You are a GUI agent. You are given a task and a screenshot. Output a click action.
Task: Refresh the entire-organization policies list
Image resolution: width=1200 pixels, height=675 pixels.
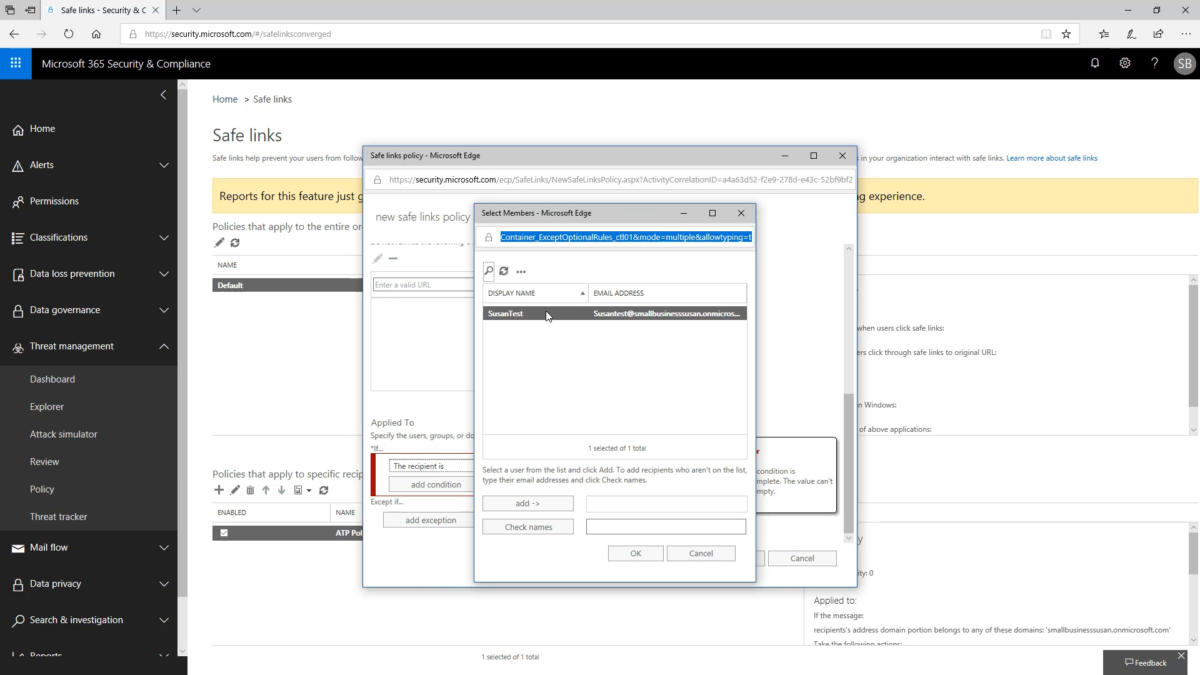coord(235,242)
